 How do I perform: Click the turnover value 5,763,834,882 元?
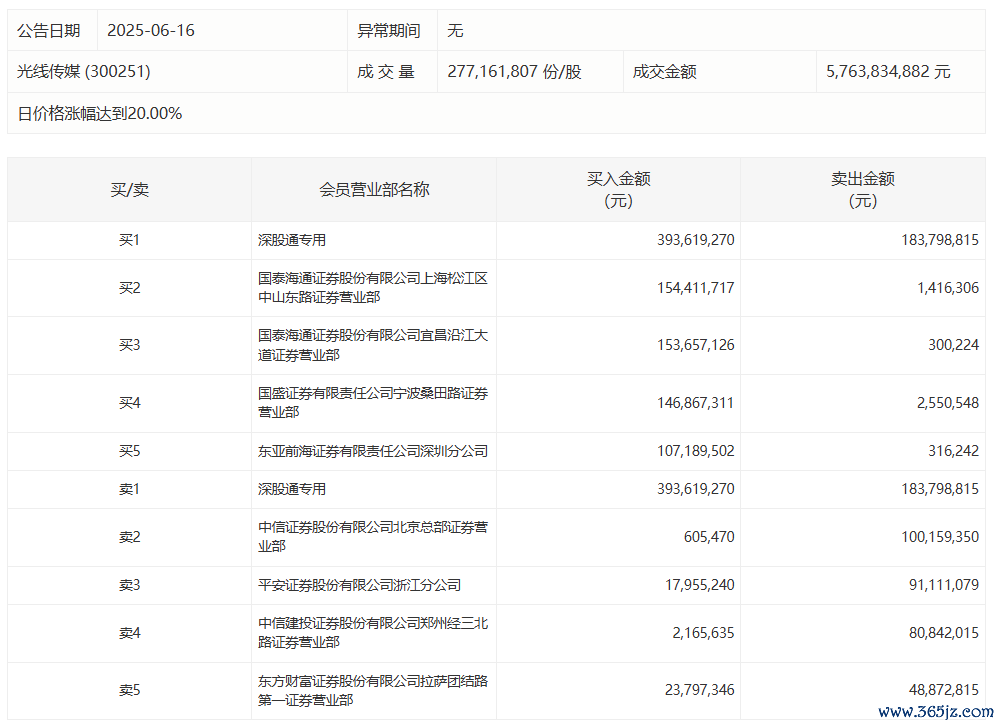[888, 71]
